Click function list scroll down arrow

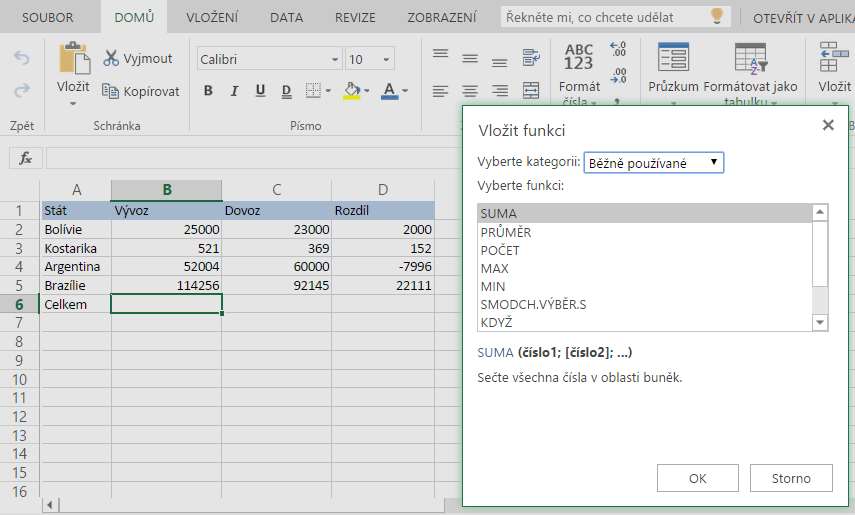coord(820,322)
